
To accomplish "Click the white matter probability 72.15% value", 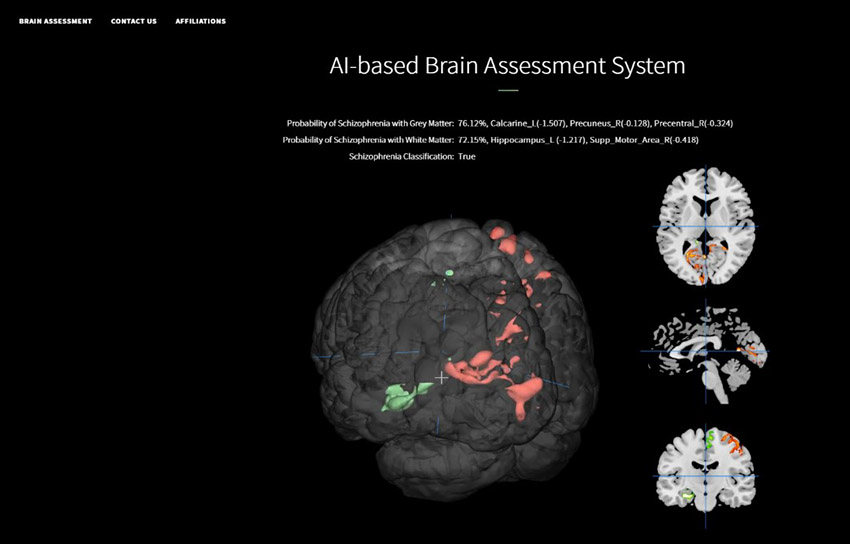I will pyautogui.click(x=472, y=140).
